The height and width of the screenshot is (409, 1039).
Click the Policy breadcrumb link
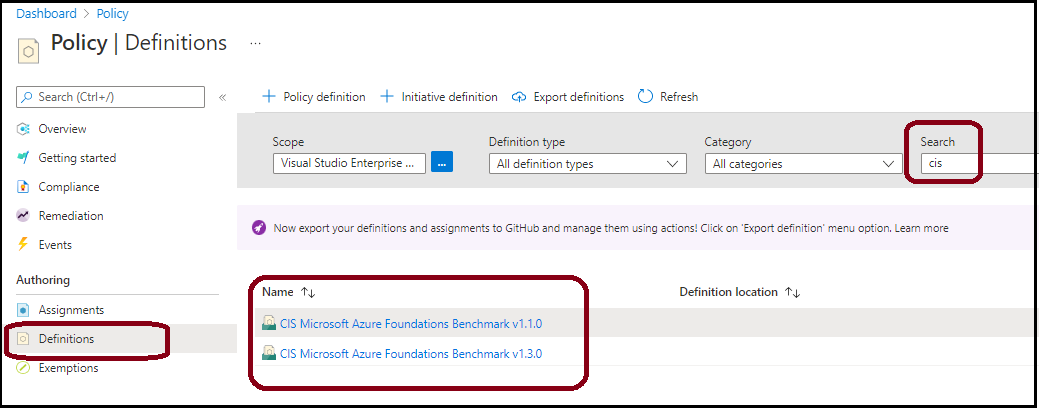(x=113, y=13)
